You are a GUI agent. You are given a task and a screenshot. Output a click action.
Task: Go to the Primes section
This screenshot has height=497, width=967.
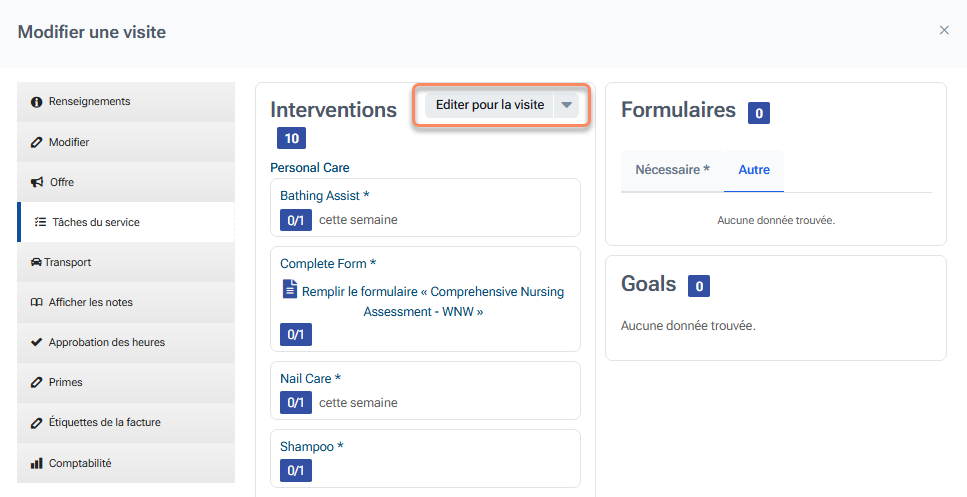65,383
